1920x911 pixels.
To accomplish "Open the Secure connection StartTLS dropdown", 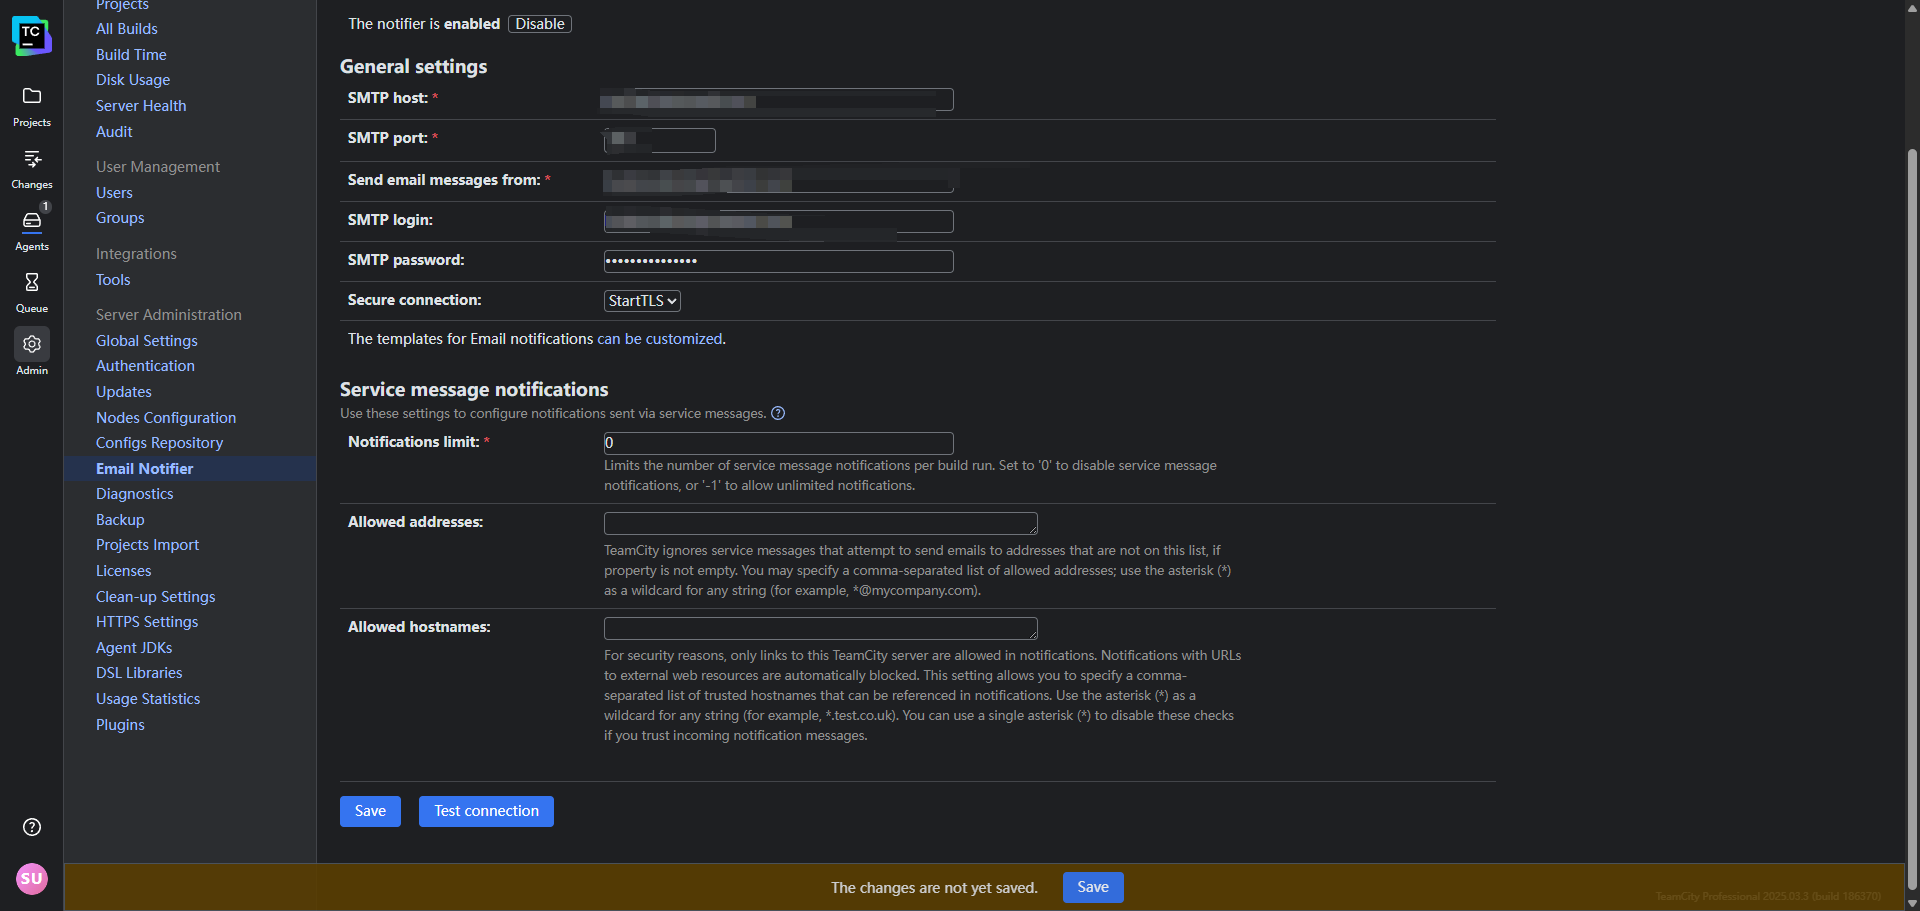I will click(643, 301).
